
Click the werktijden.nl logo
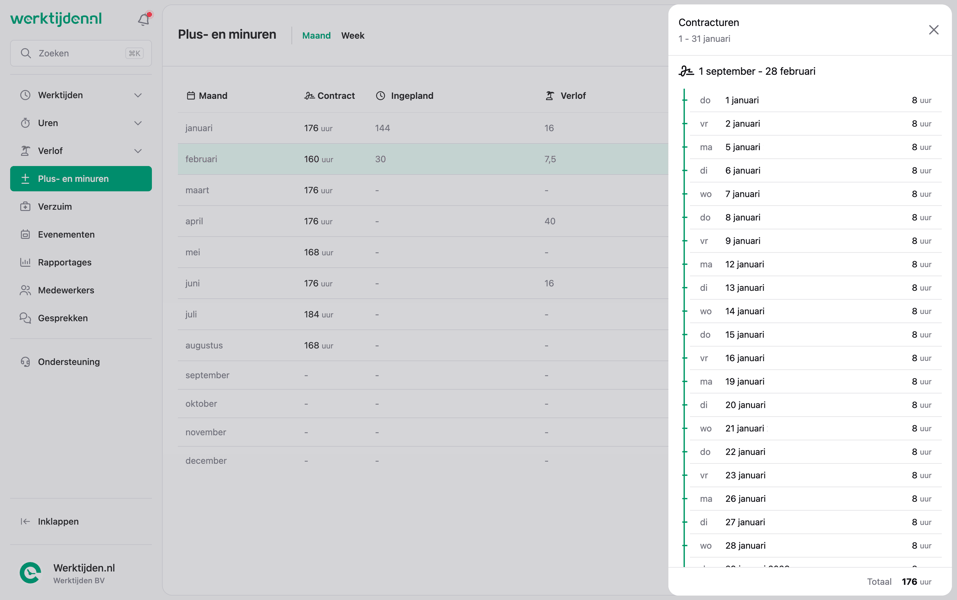pyautogui.click(x=56, y=19)
